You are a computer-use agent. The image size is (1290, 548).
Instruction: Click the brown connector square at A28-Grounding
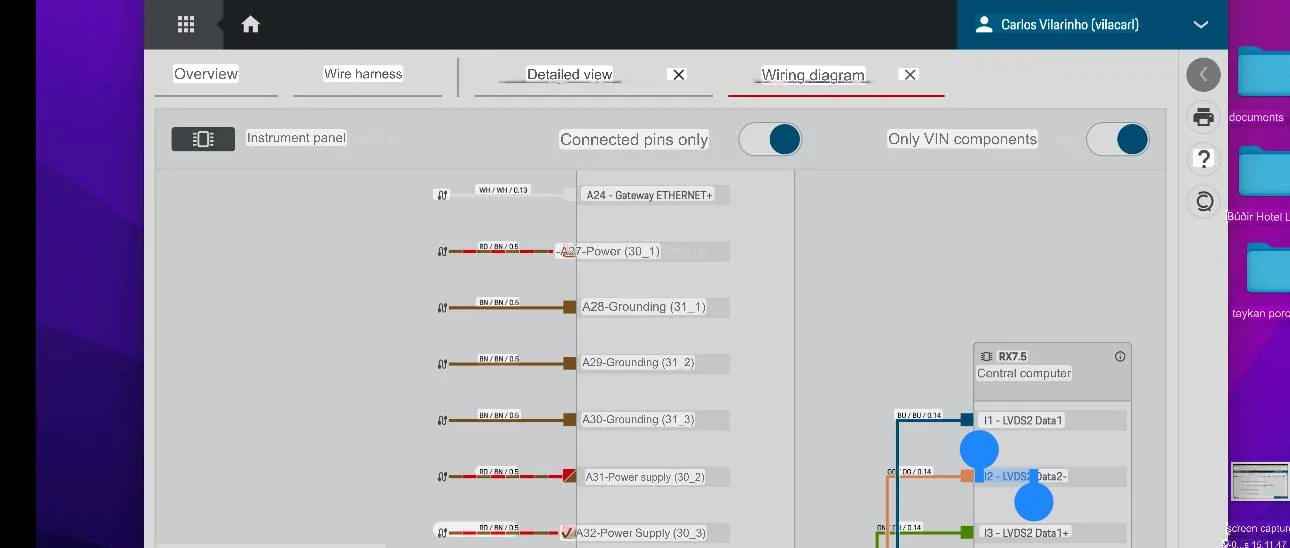pos(569,307)
